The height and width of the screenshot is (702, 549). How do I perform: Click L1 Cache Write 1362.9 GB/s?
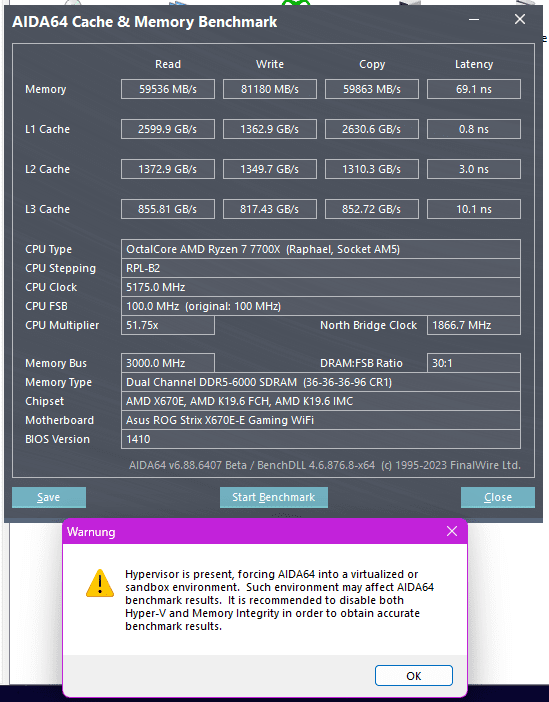click(270, 129)
